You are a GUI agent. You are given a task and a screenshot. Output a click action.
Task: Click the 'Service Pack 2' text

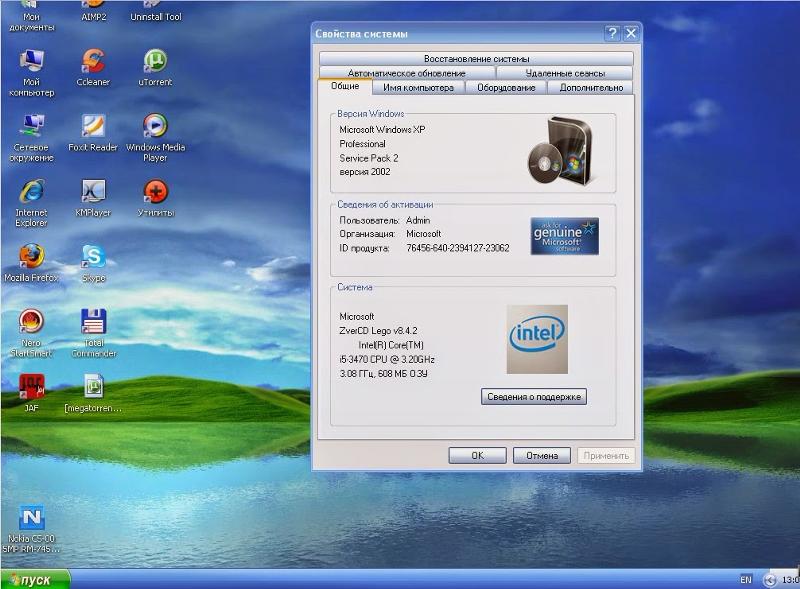click(369, 158)
